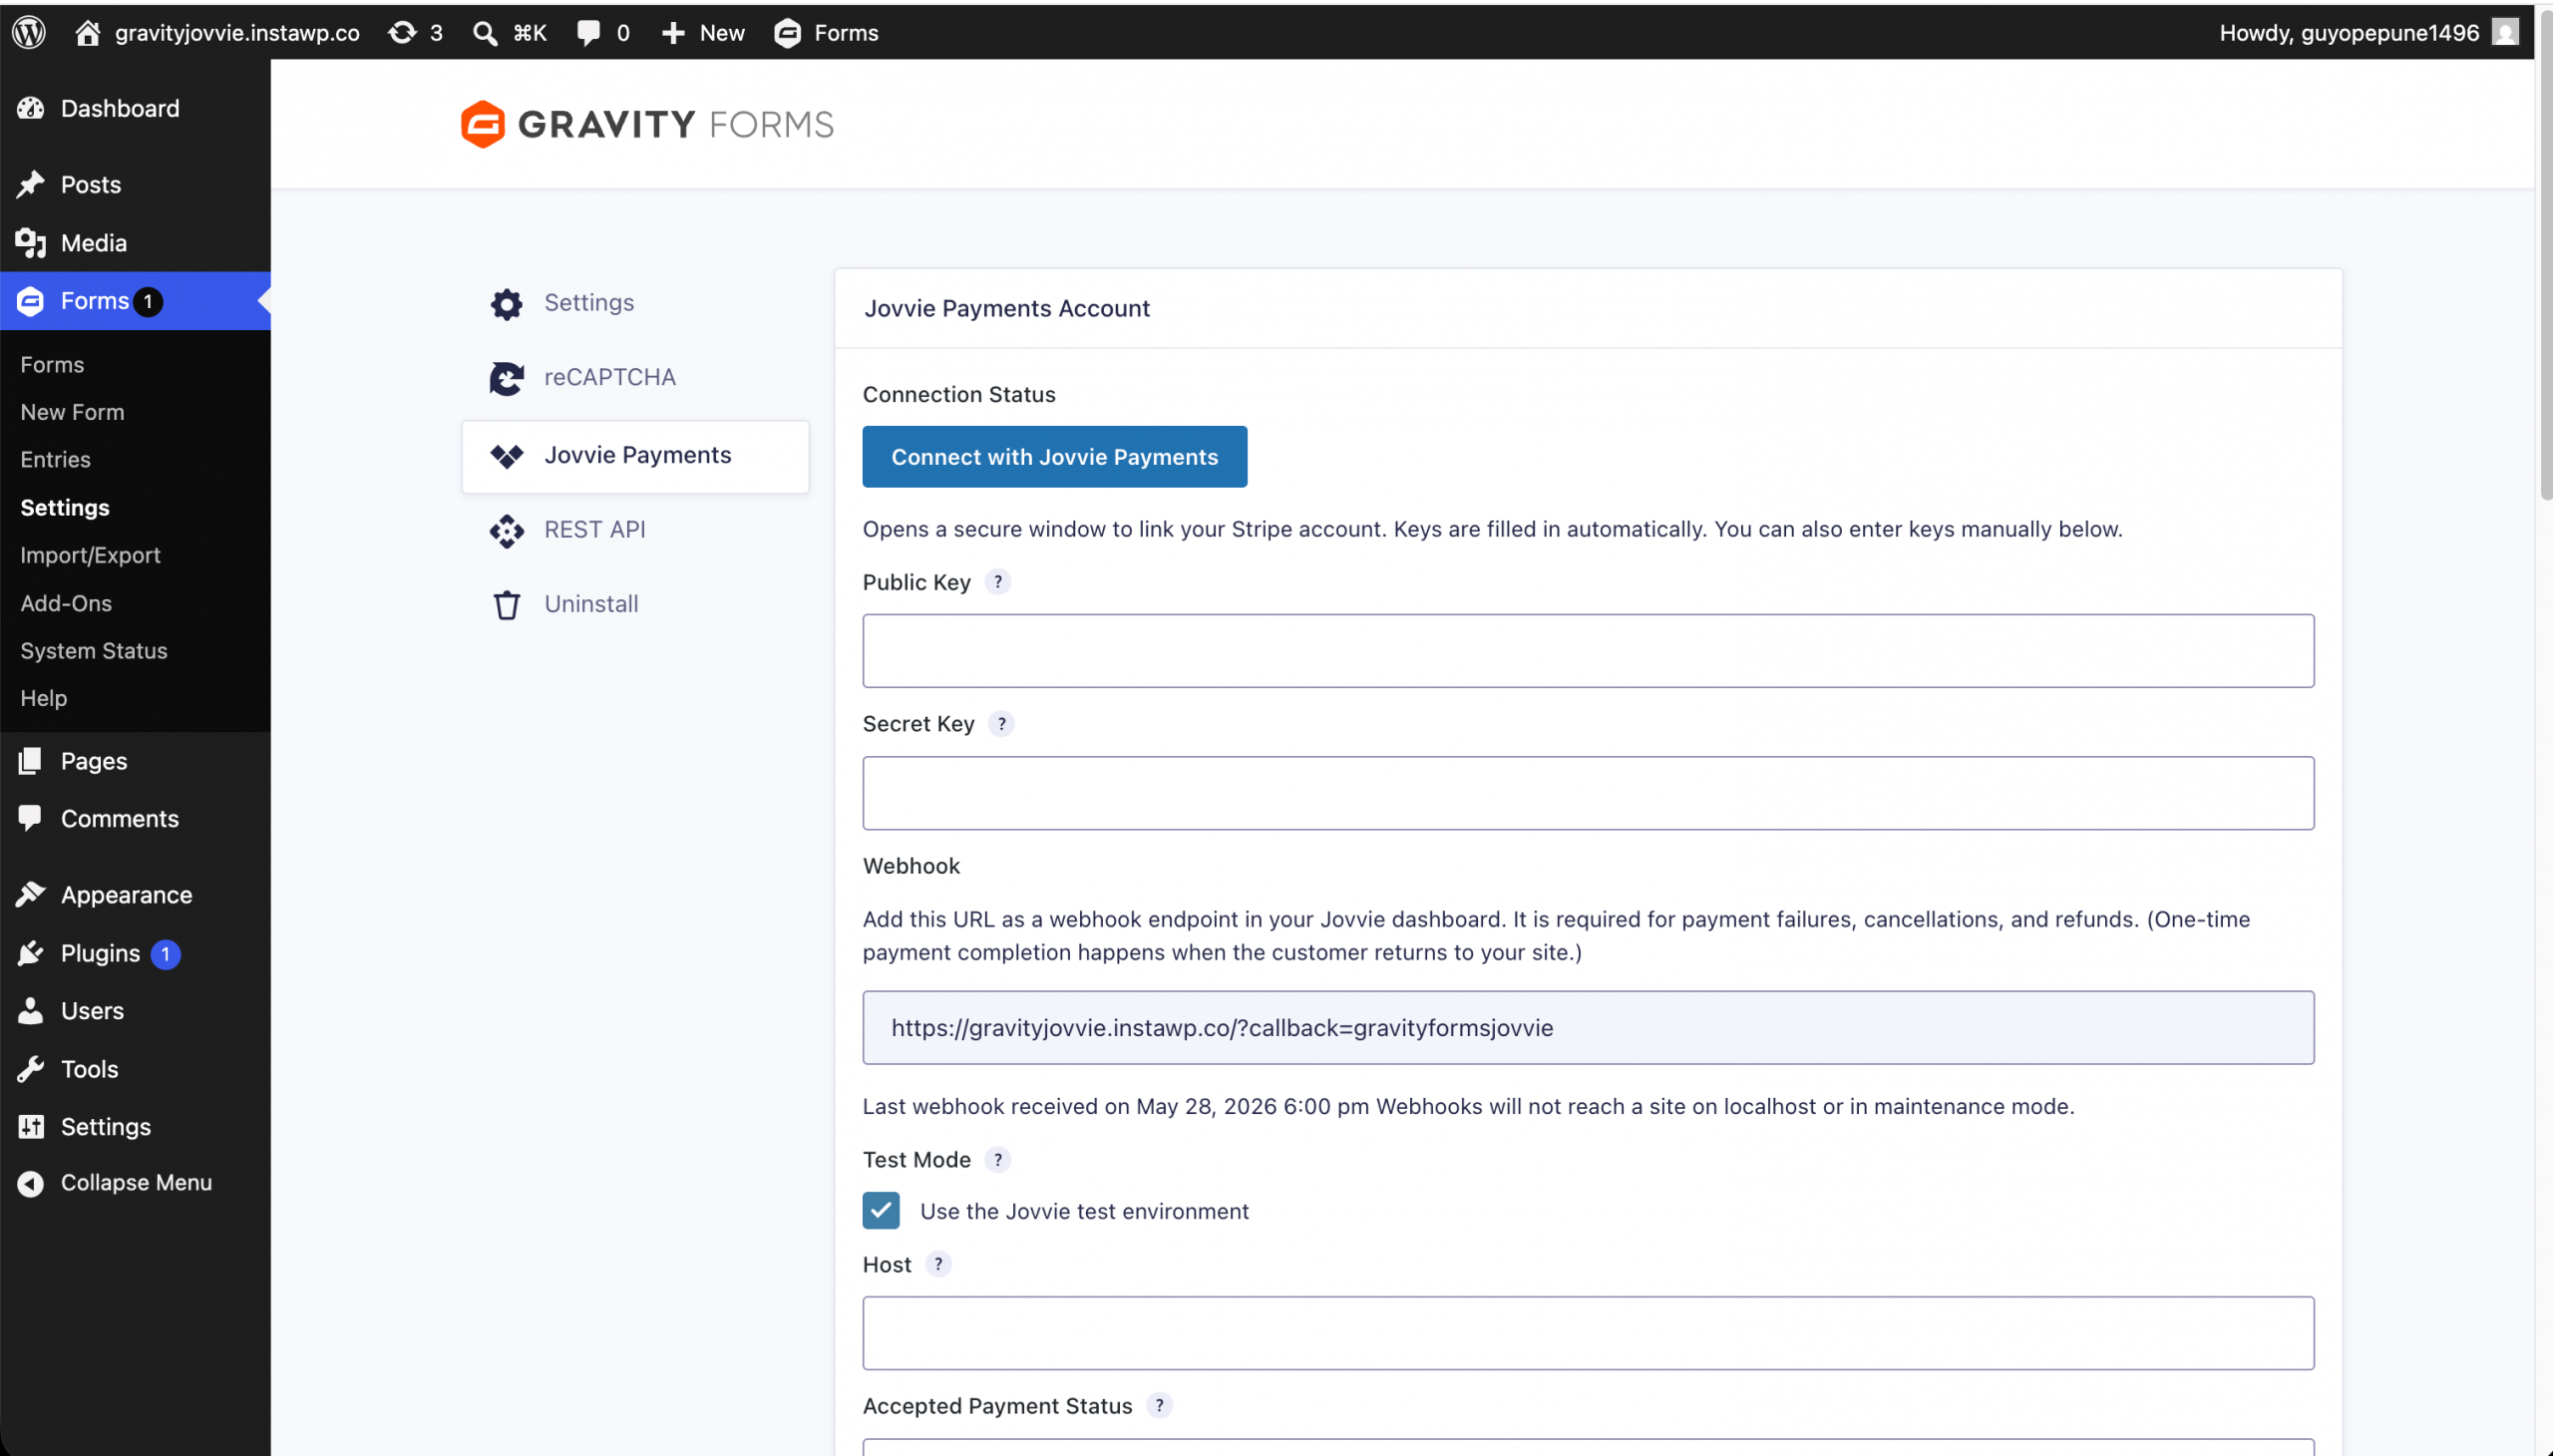Screen dimensions: 2553x1456
Task: Click the Posts pushpin icon
Action: coord(31,184)
